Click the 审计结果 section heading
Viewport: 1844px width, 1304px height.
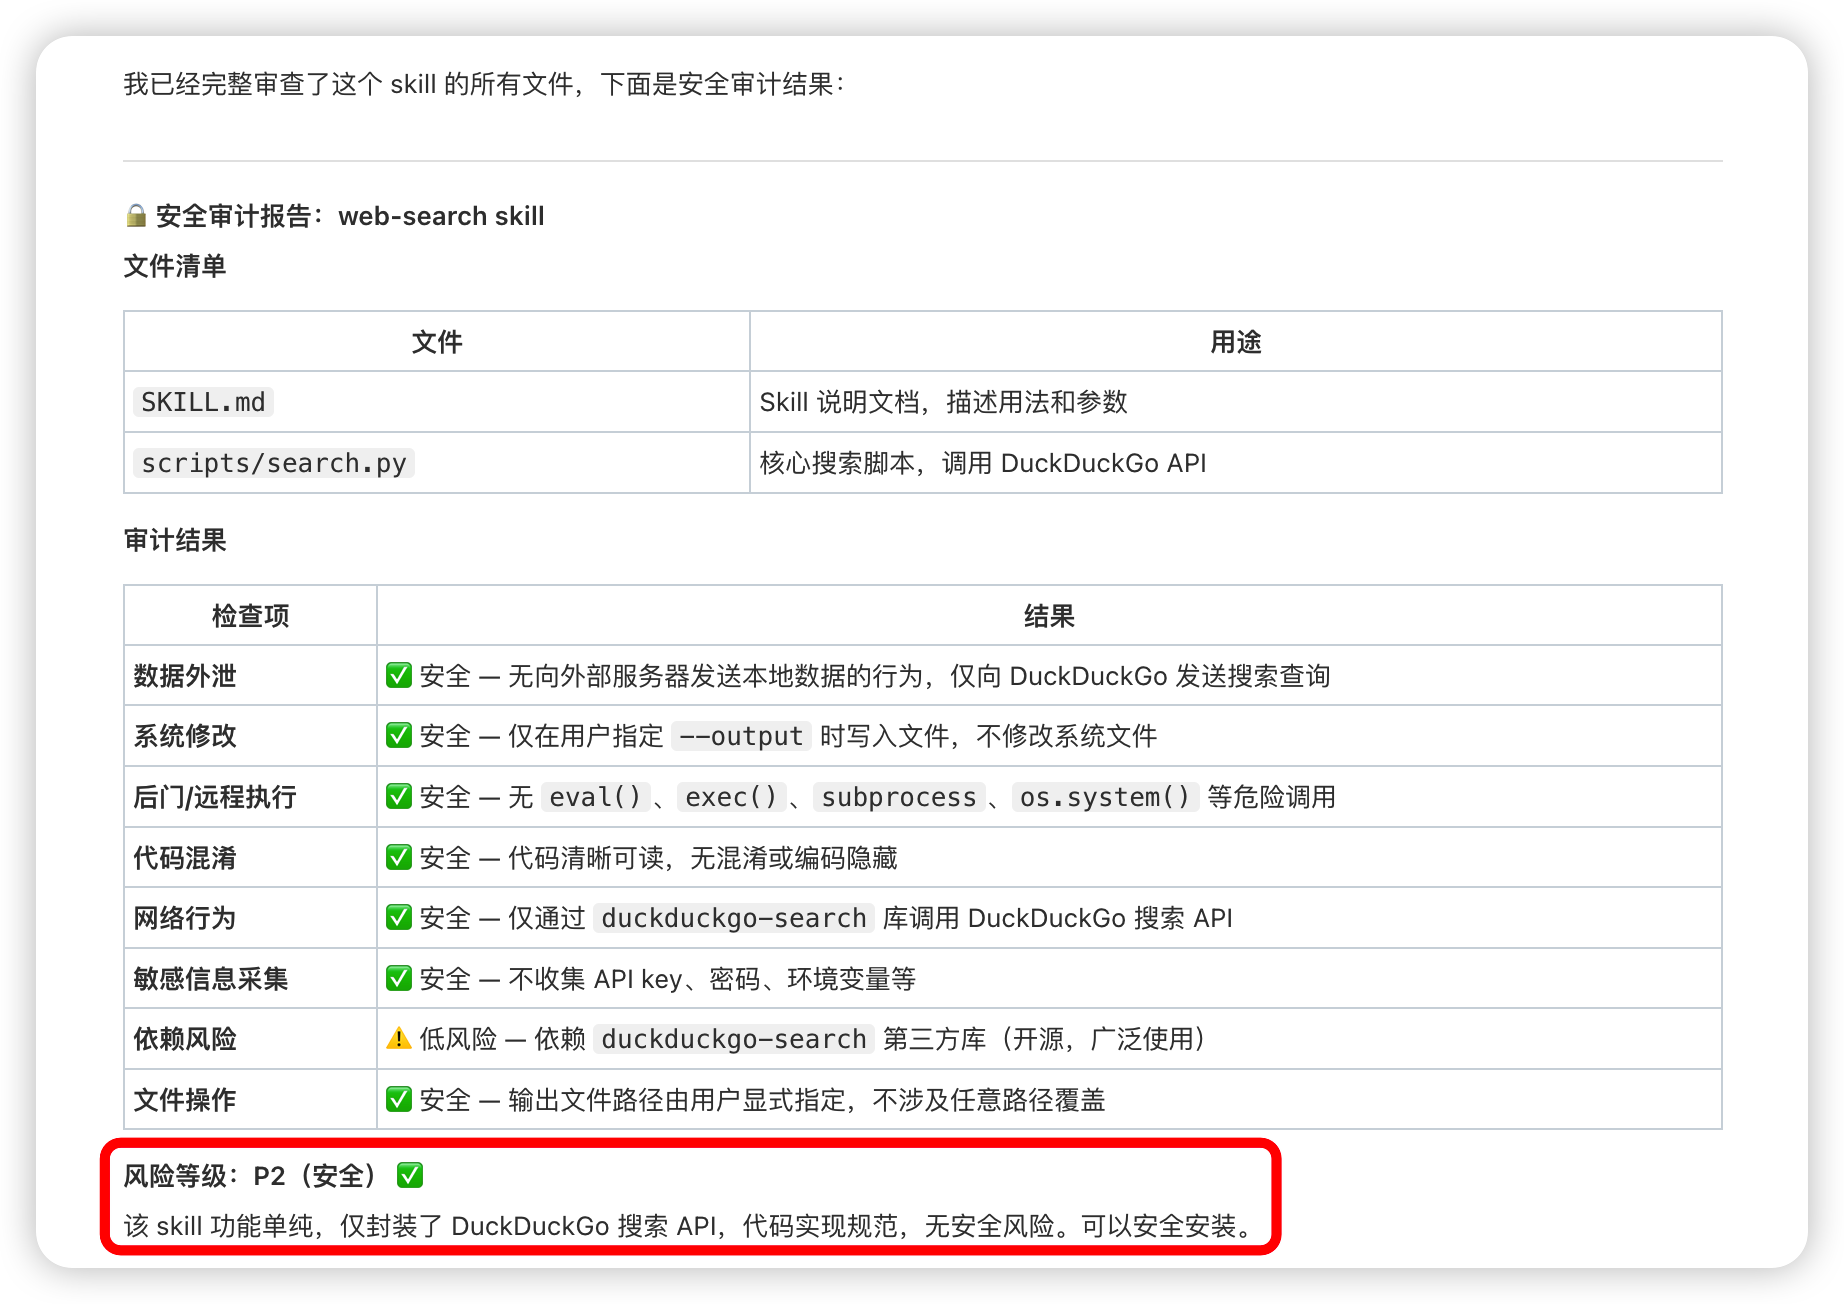click(175, 540)
